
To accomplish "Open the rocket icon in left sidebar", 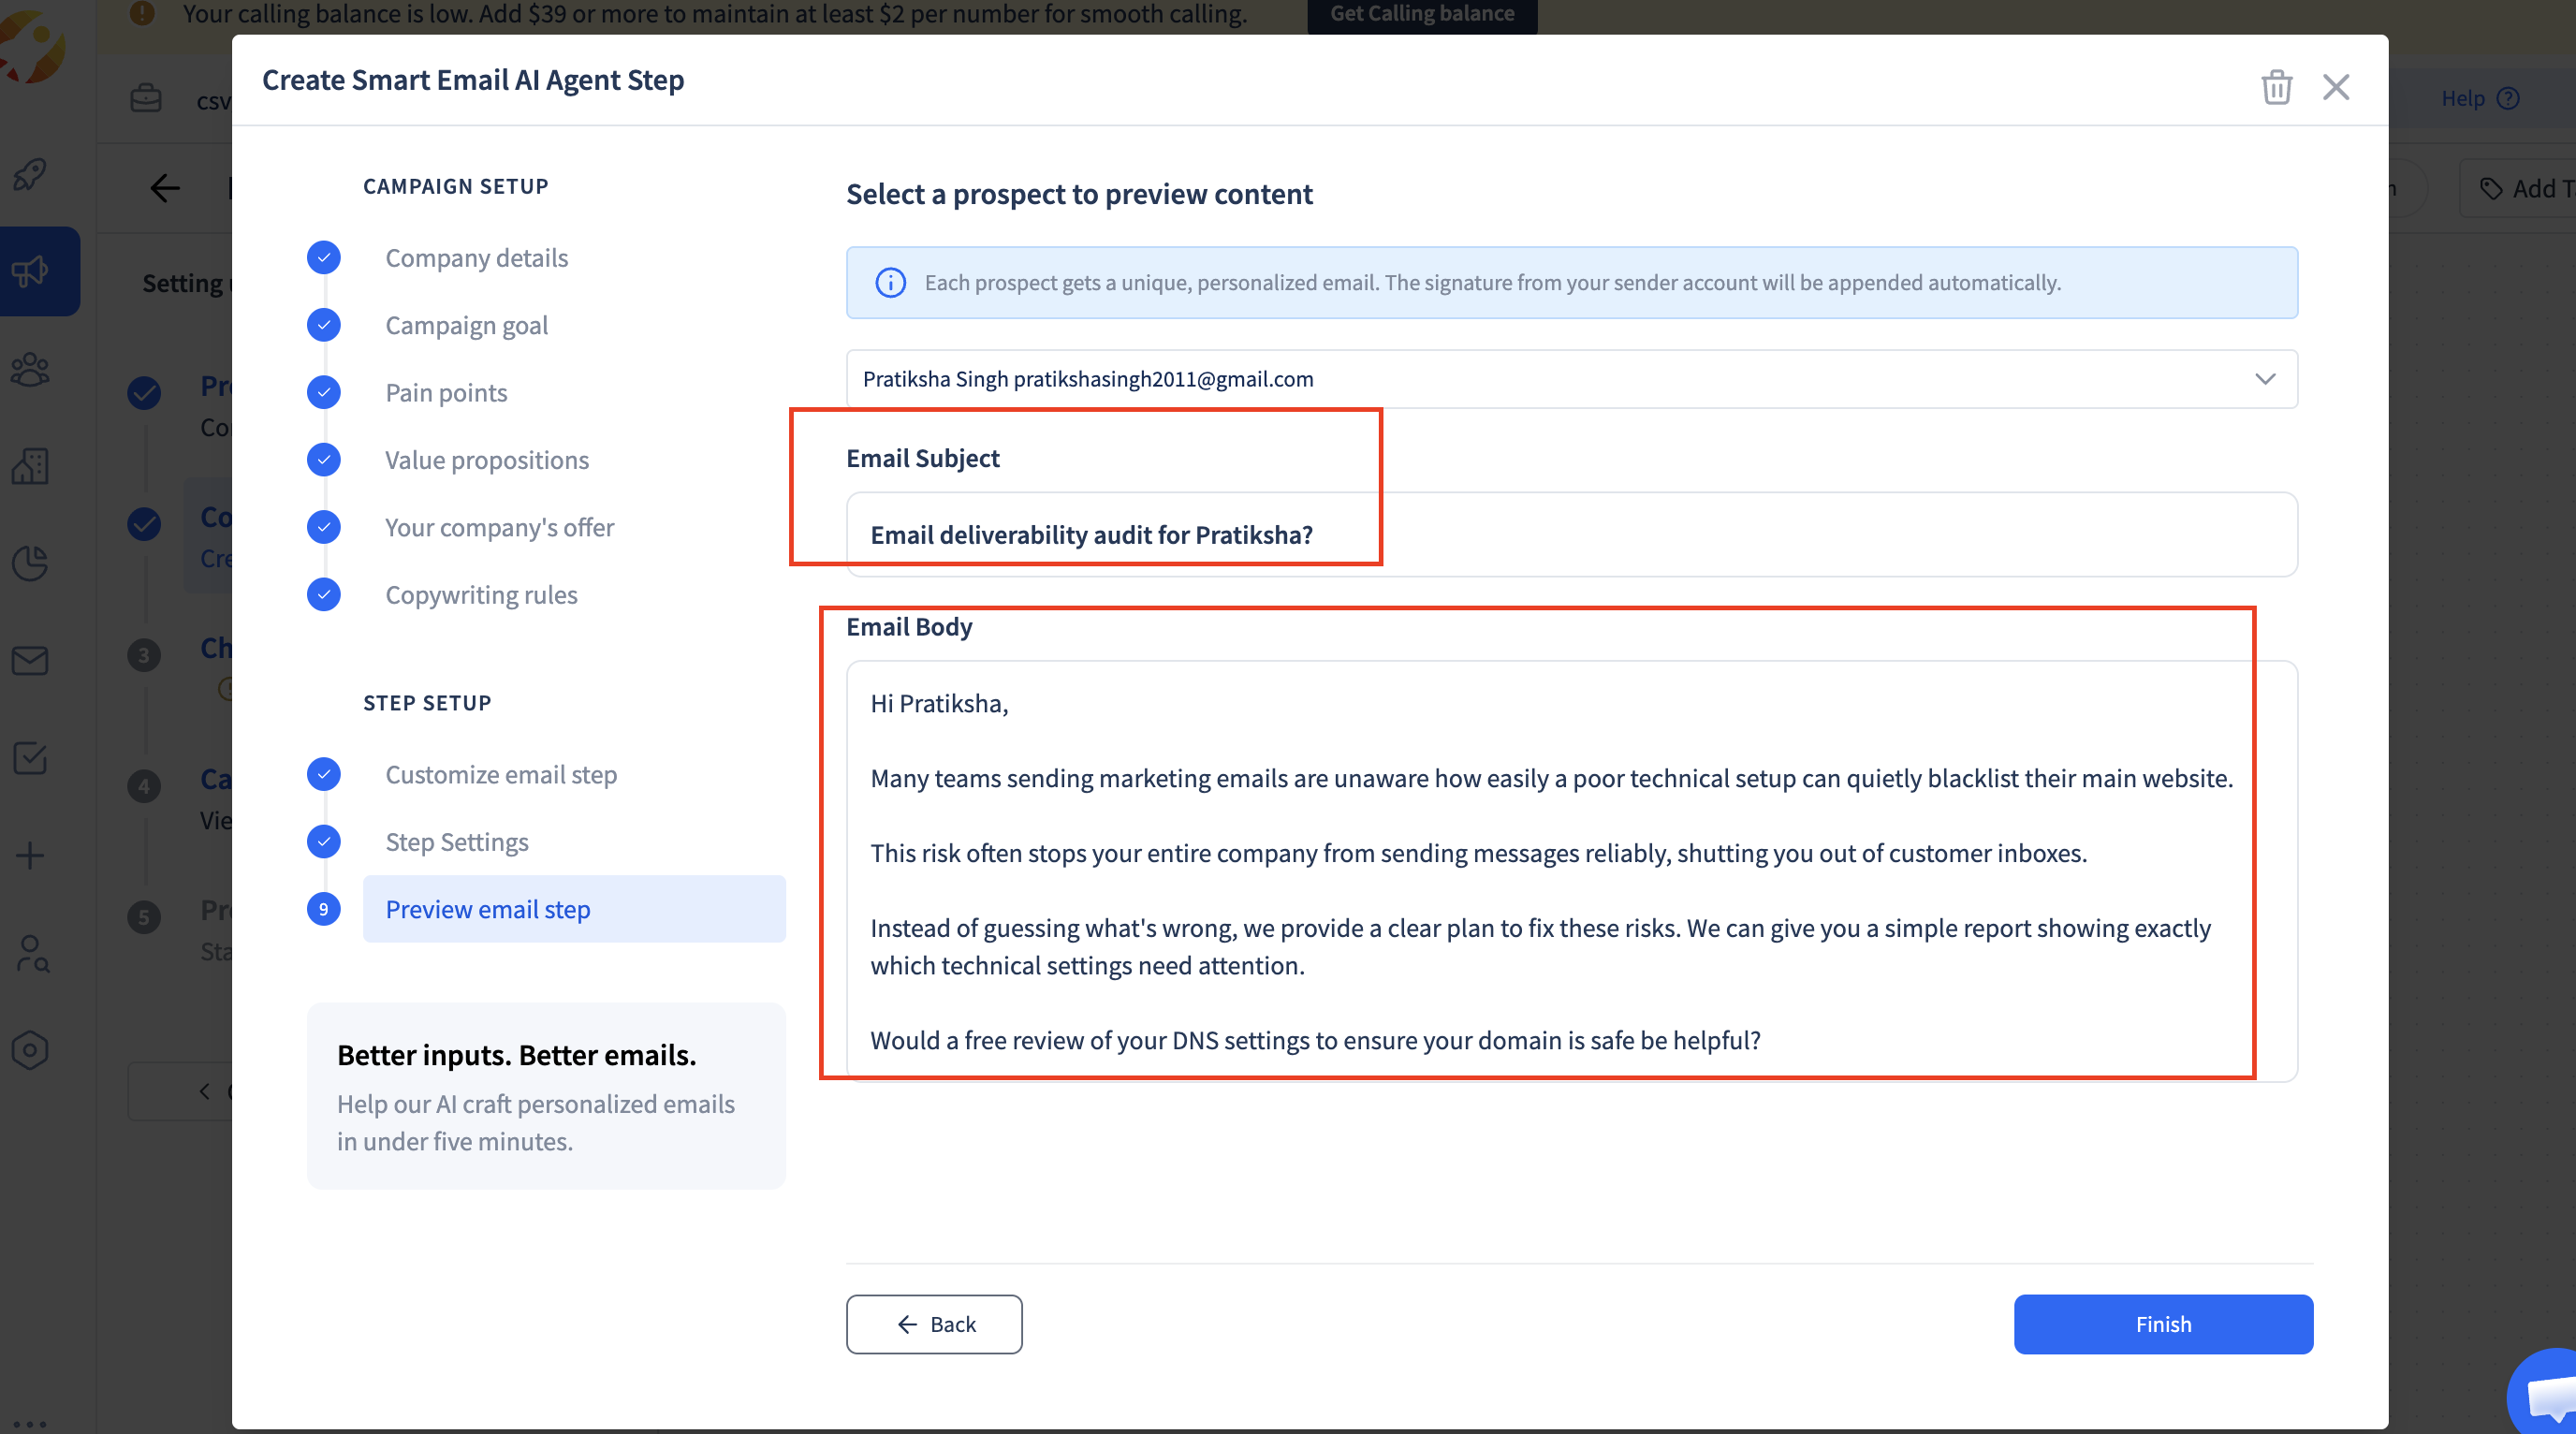I will [x=30, y=175].
